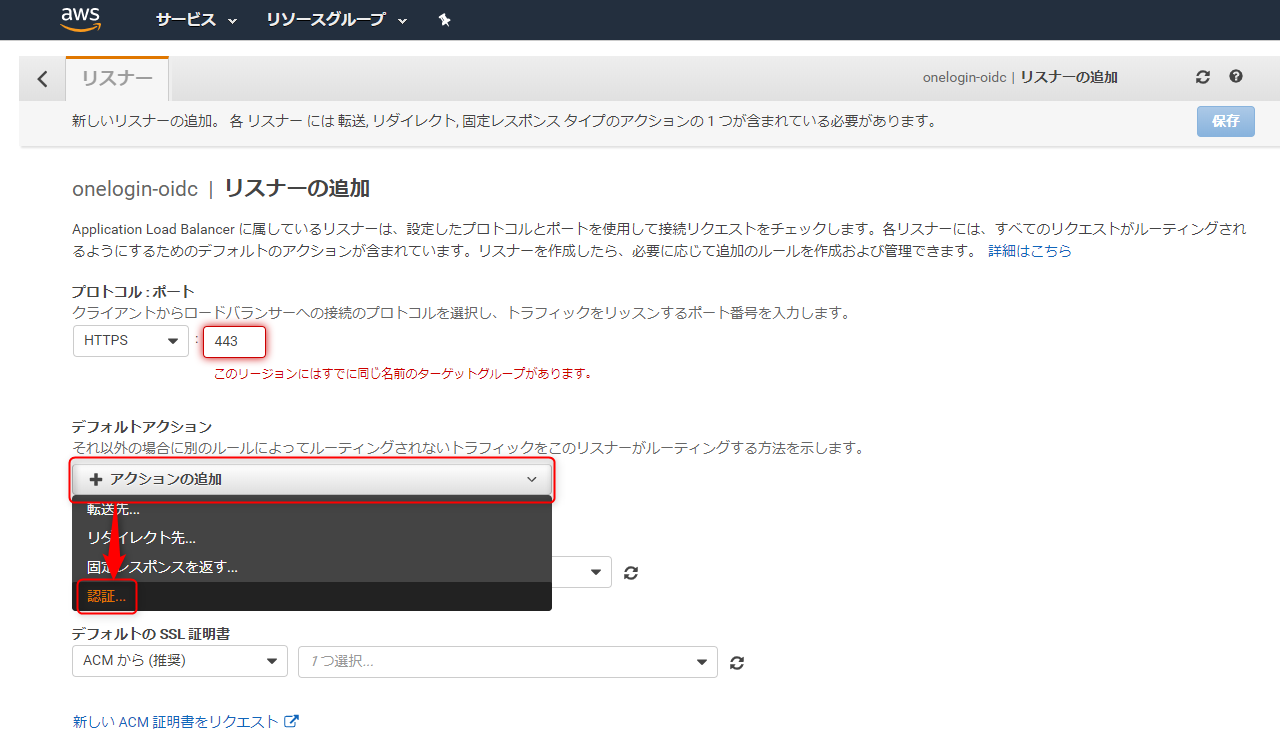The width and height of the screenshot is (1280, 750).
Task: Click the refresh icon in page header
Action: (x=1203, y=77)
